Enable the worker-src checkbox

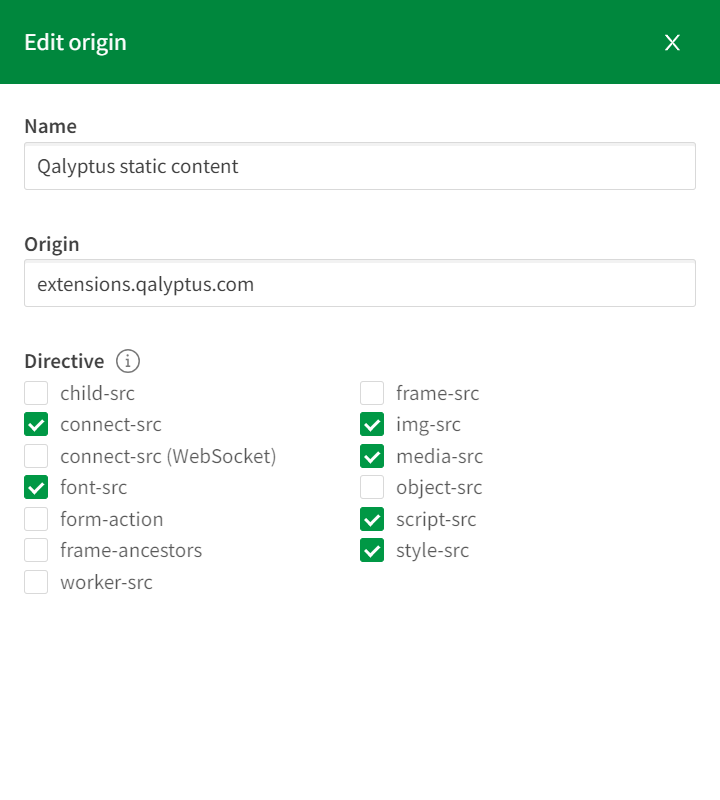click(36, 582)
